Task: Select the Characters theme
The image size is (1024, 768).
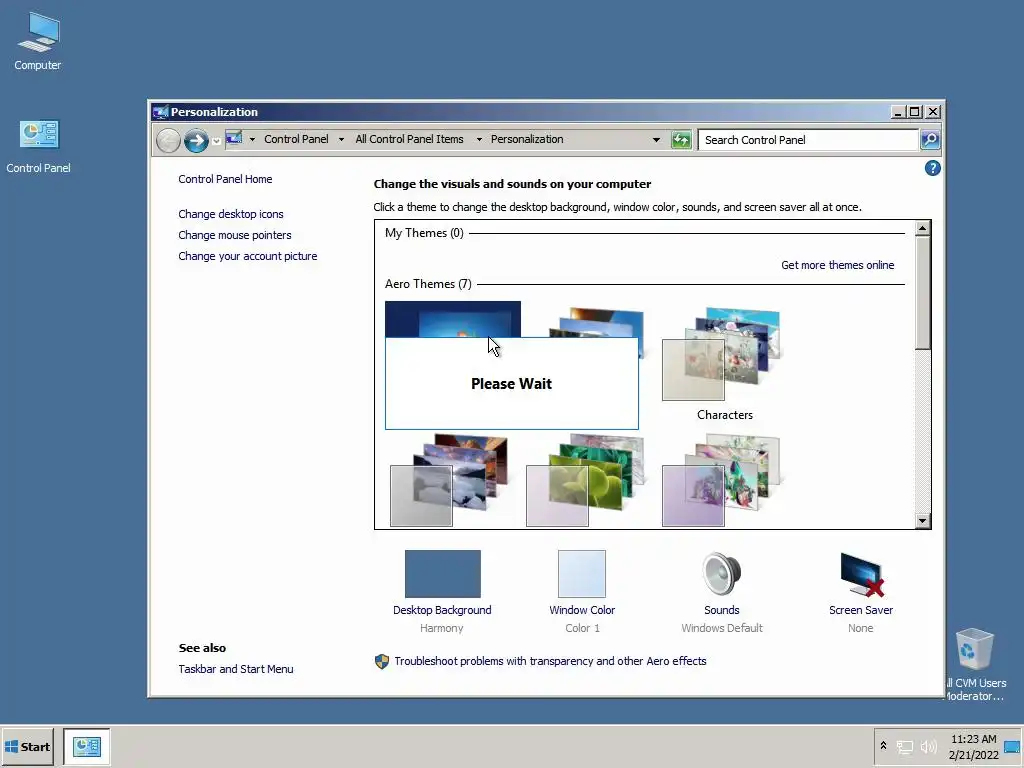Action: point(724,363)
